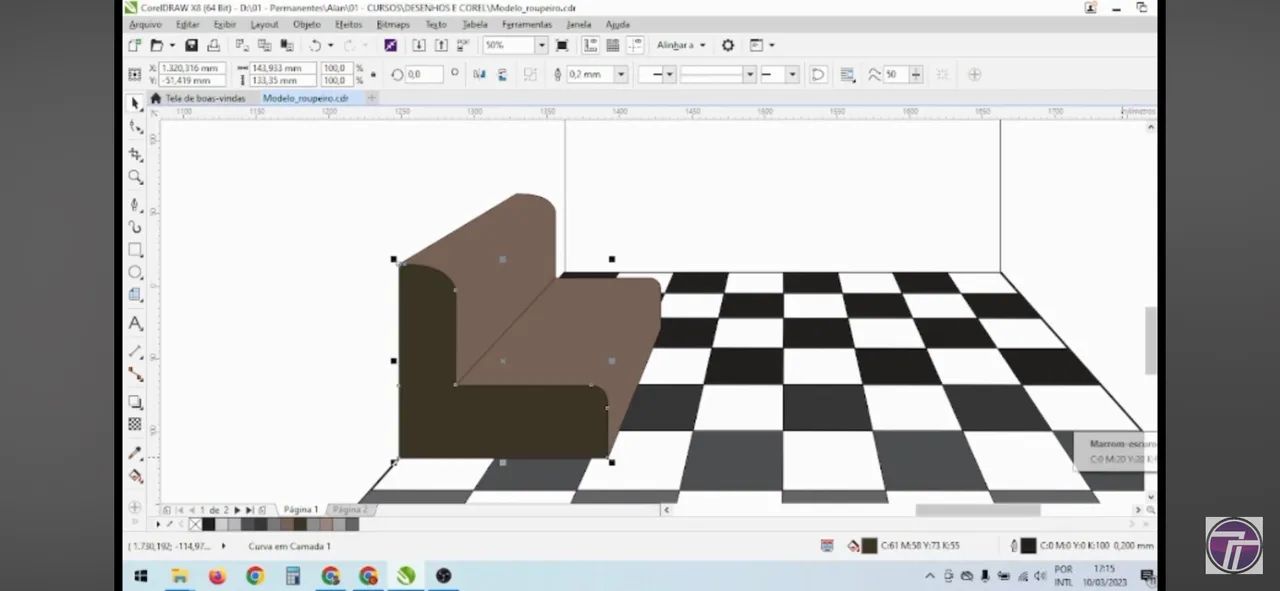Pick the Parallel Dimension tool
The width and height of the screenshot is (1280, 591).
tap(135, 351)
